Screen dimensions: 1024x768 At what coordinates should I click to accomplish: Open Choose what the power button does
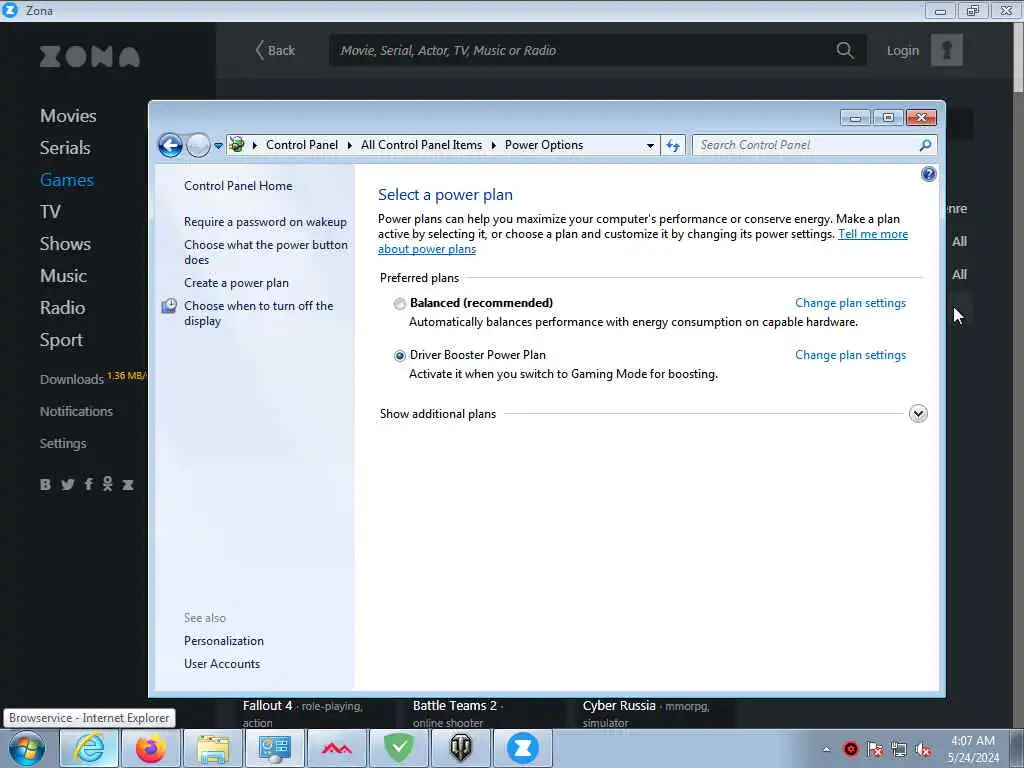pyautogui.click(x=266, y=252)
